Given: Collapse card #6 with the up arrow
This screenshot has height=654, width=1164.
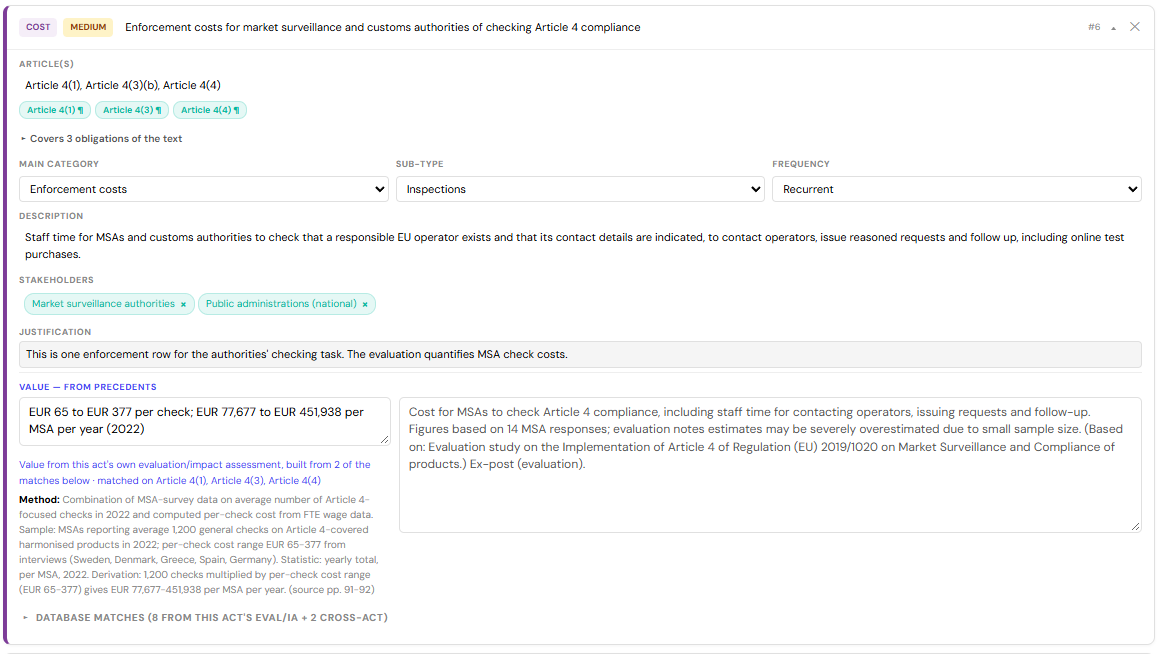Looking at the screenshot, I should [1114, 28].
